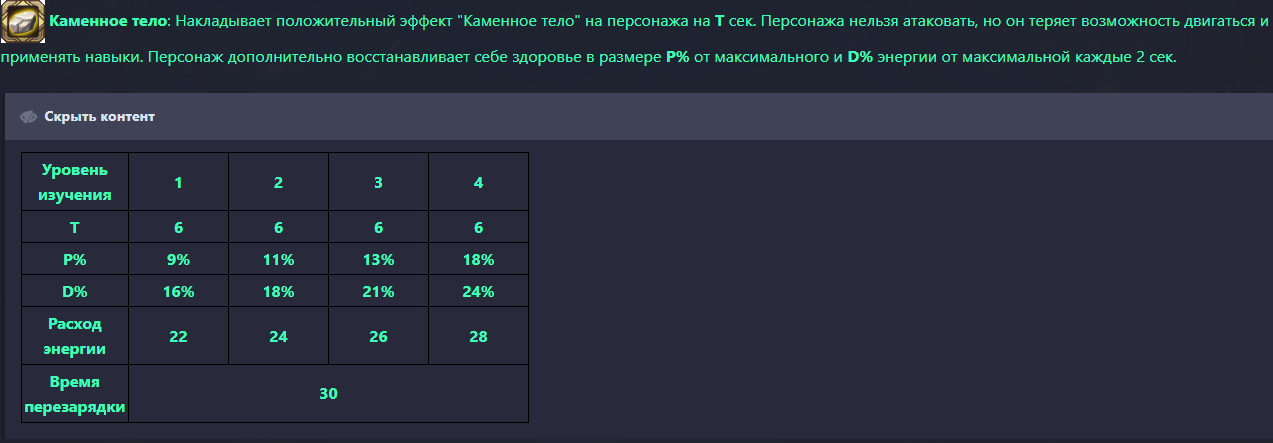Select the level 2 column header
This screenshot has width=1273, height=443.
(x=278, y=182)
